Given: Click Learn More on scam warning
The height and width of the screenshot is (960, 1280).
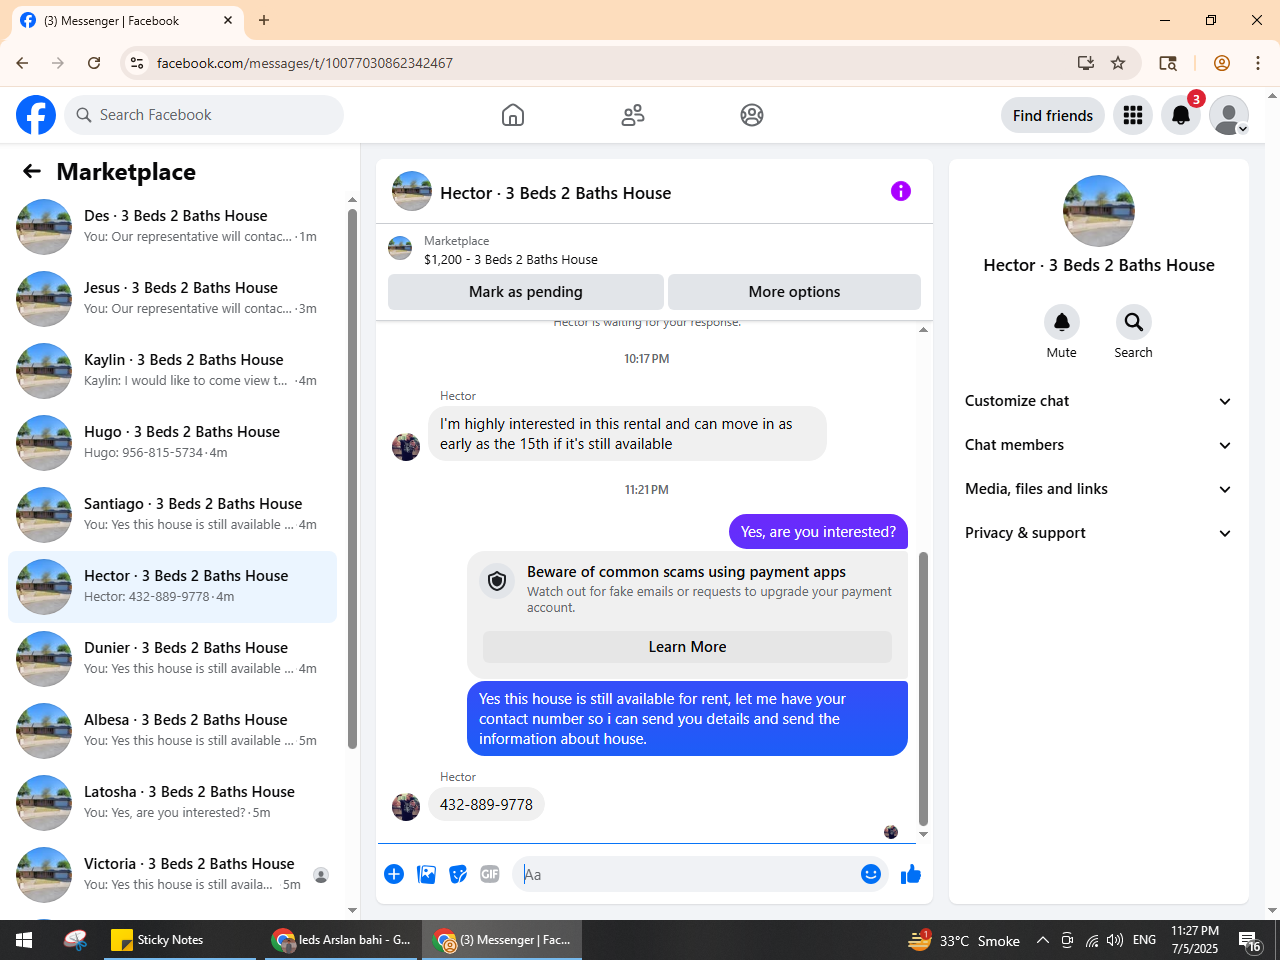Looking at the screenshot, I should point(687,647).
